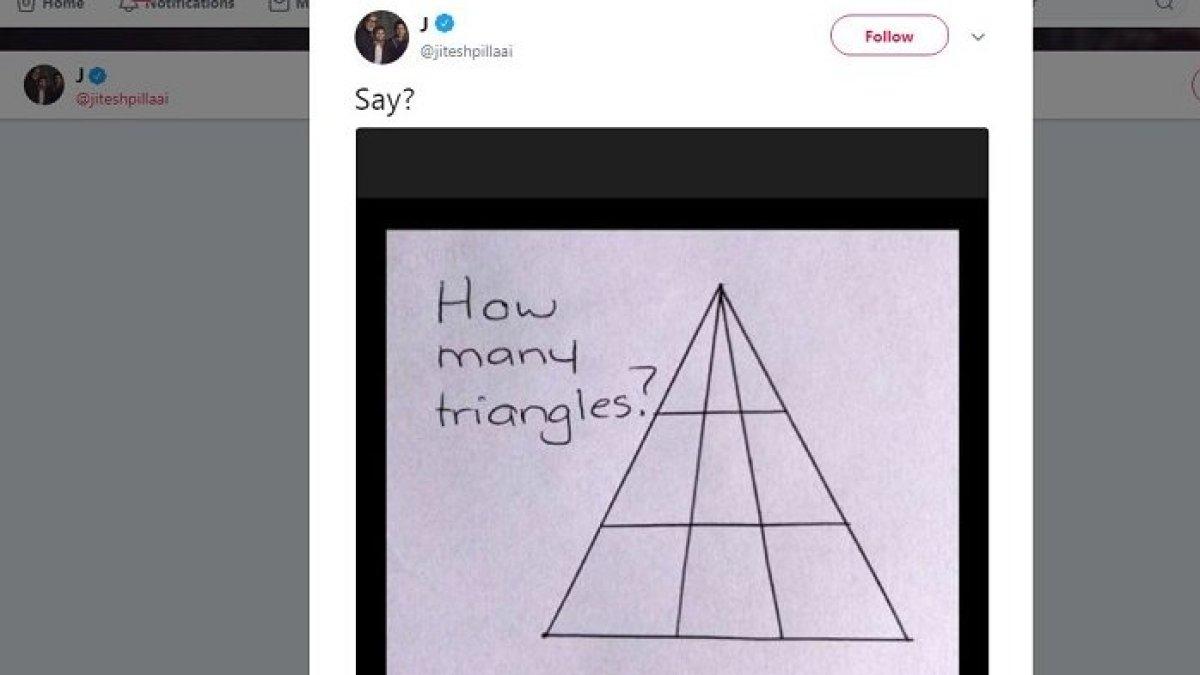Click the small avatar in background profile bar
Image resolution: width=1200 pixels, height=675 pixels.
(43, 85)
